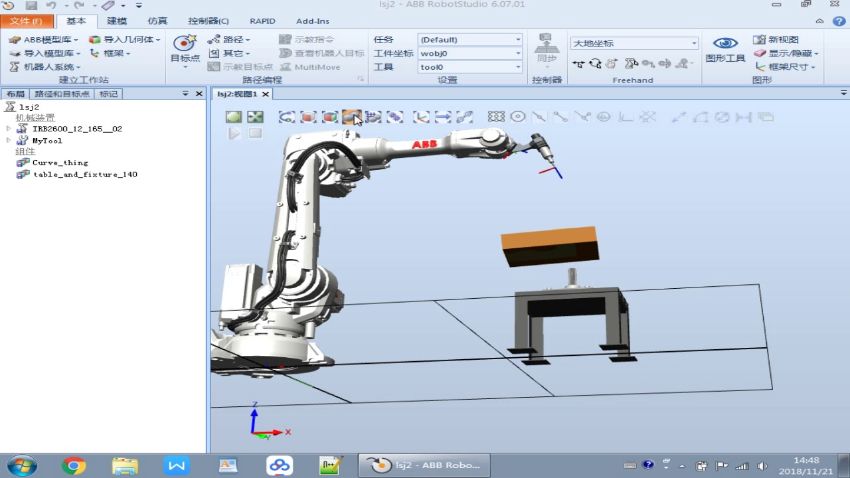Viewport: 850px width, 478px height.
Task: Click the Freehand Move icon
Action: click(x=578, y=64)
